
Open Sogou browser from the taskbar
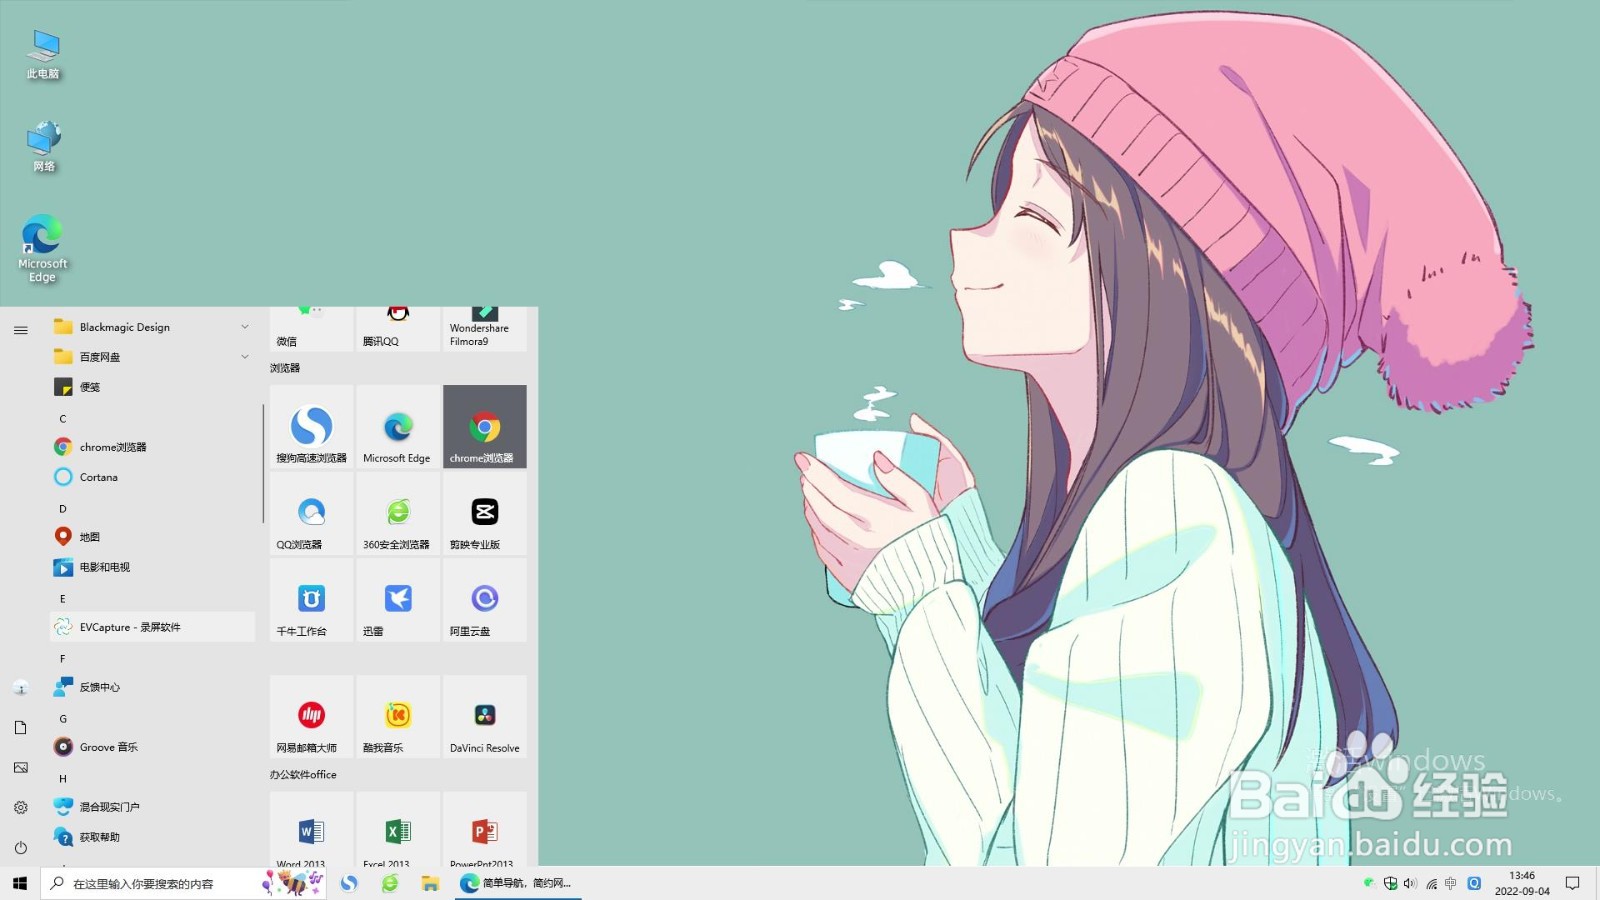[x=349, y=883]
